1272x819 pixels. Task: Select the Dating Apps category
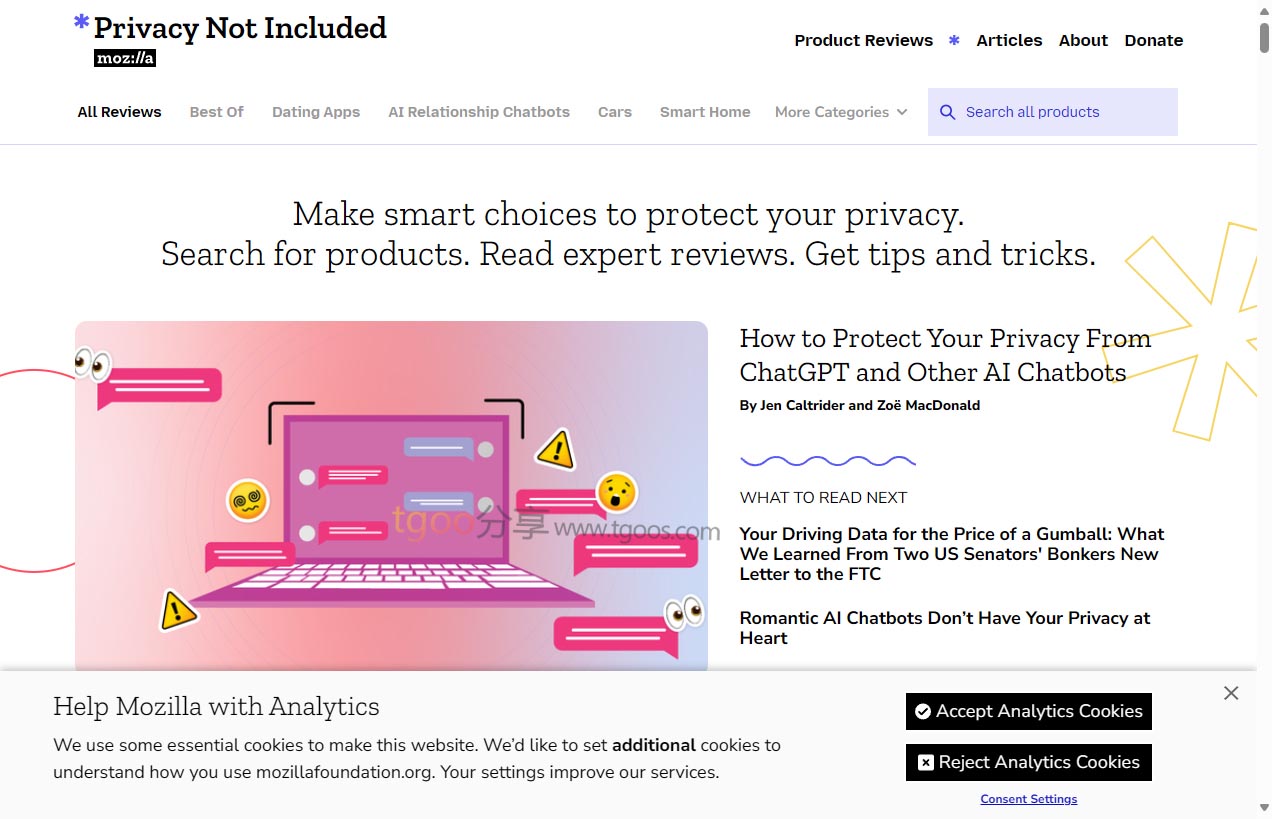pos(316,112)
